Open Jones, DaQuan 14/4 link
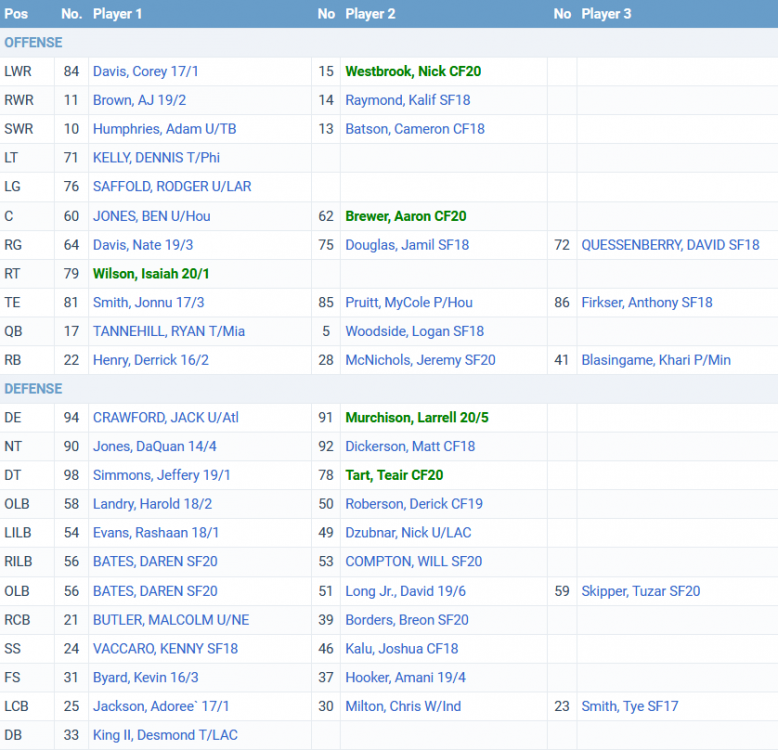This screenshot has width=778, height=750. click(154, 446)
